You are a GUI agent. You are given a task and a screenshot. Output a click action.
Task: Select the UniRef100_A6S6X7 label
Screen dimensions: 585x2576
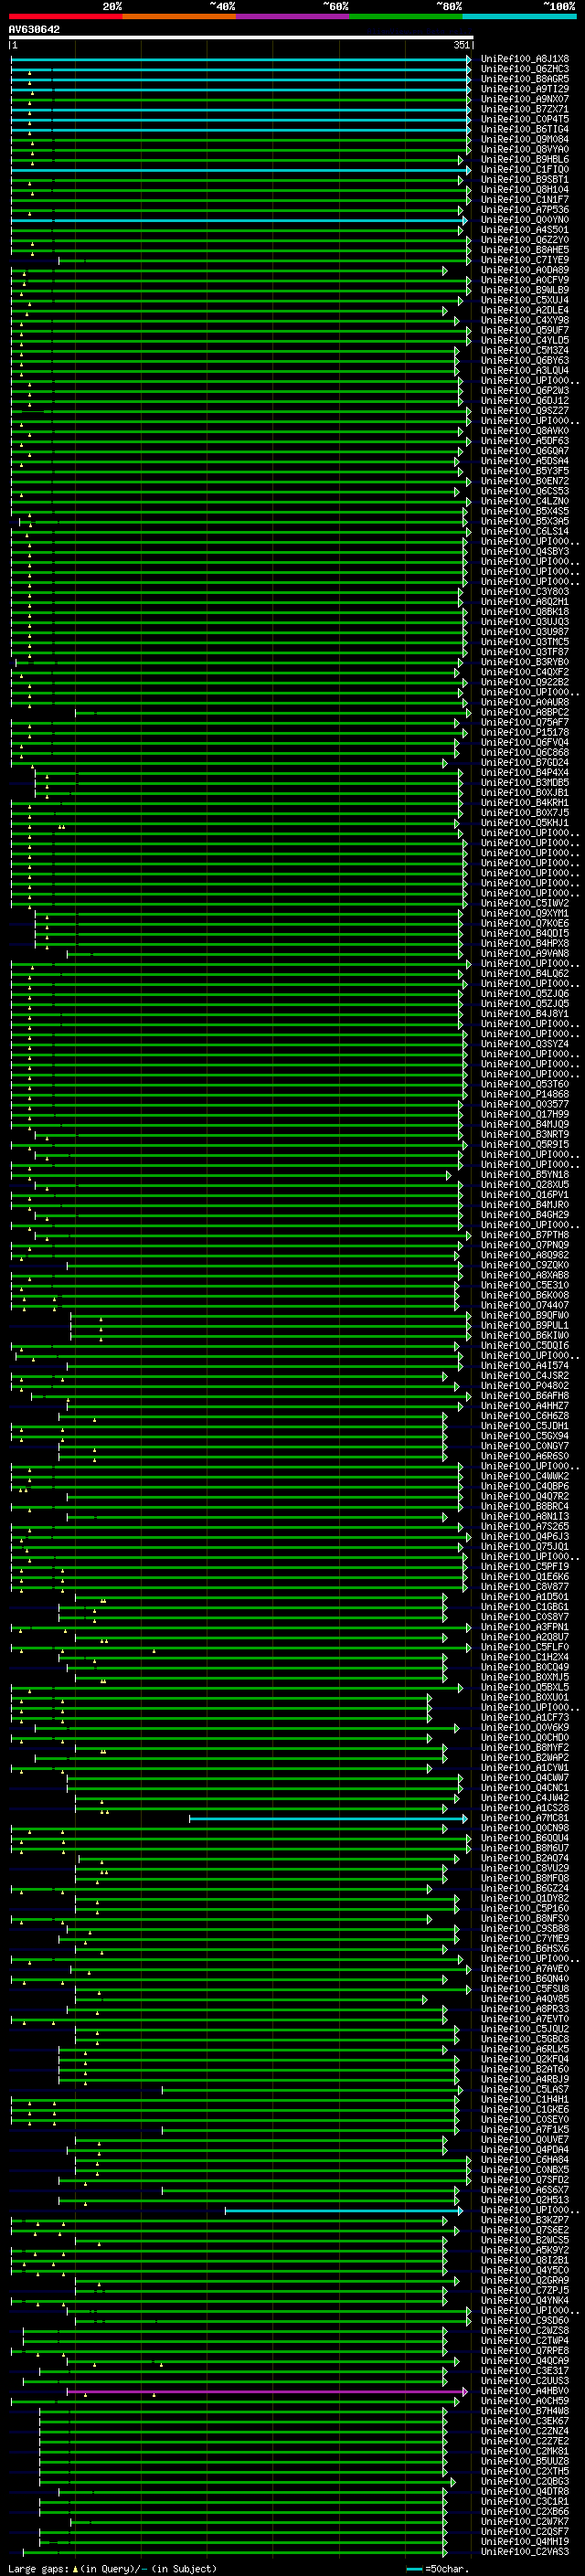(x=524, y=2190)
